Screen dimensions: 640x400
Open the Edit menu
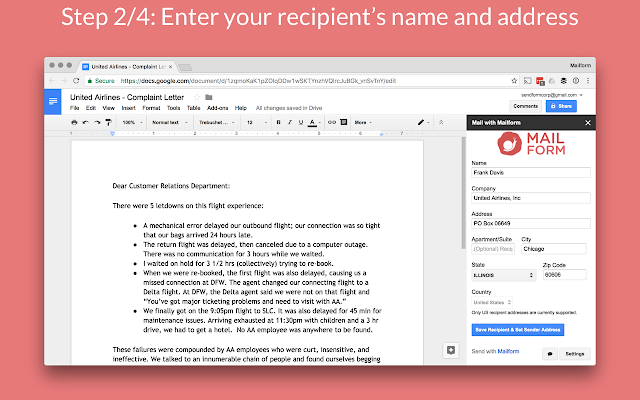pyautogui.click(x=91, y=108)
